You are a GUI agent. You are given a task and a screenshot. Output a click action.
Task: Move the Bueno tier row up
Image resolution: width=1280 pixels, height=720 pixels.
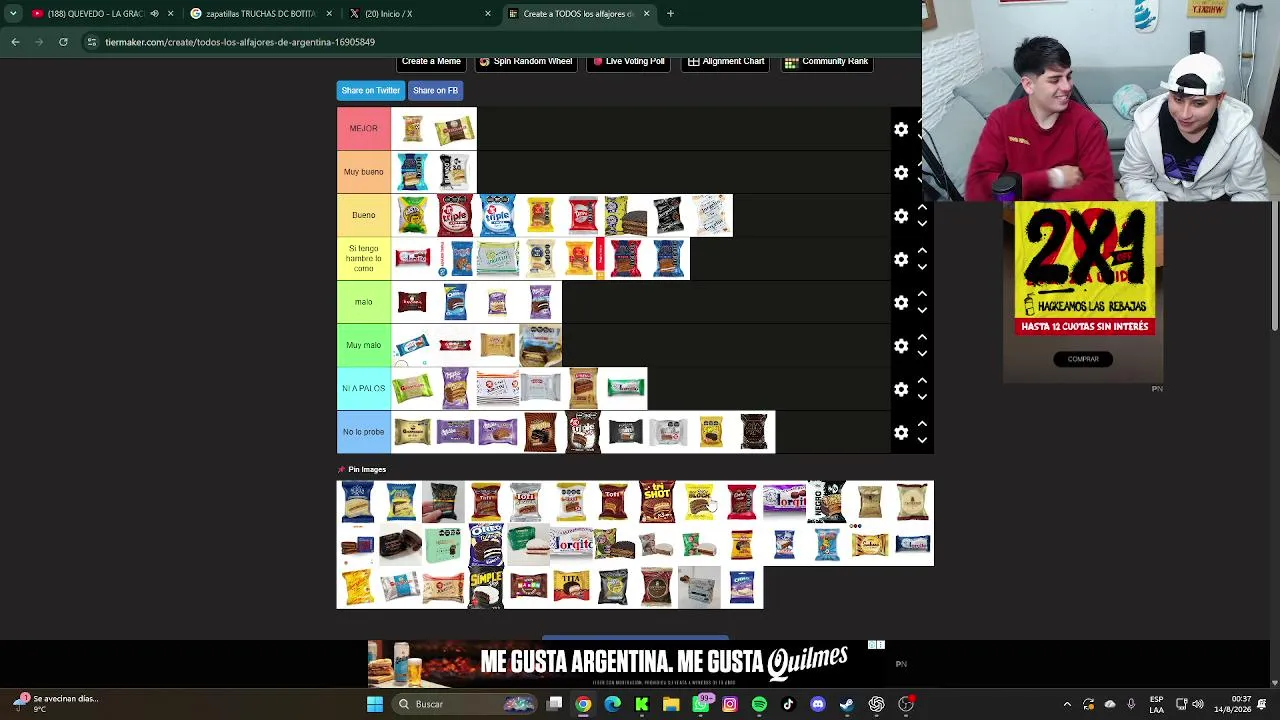(922, 208)
